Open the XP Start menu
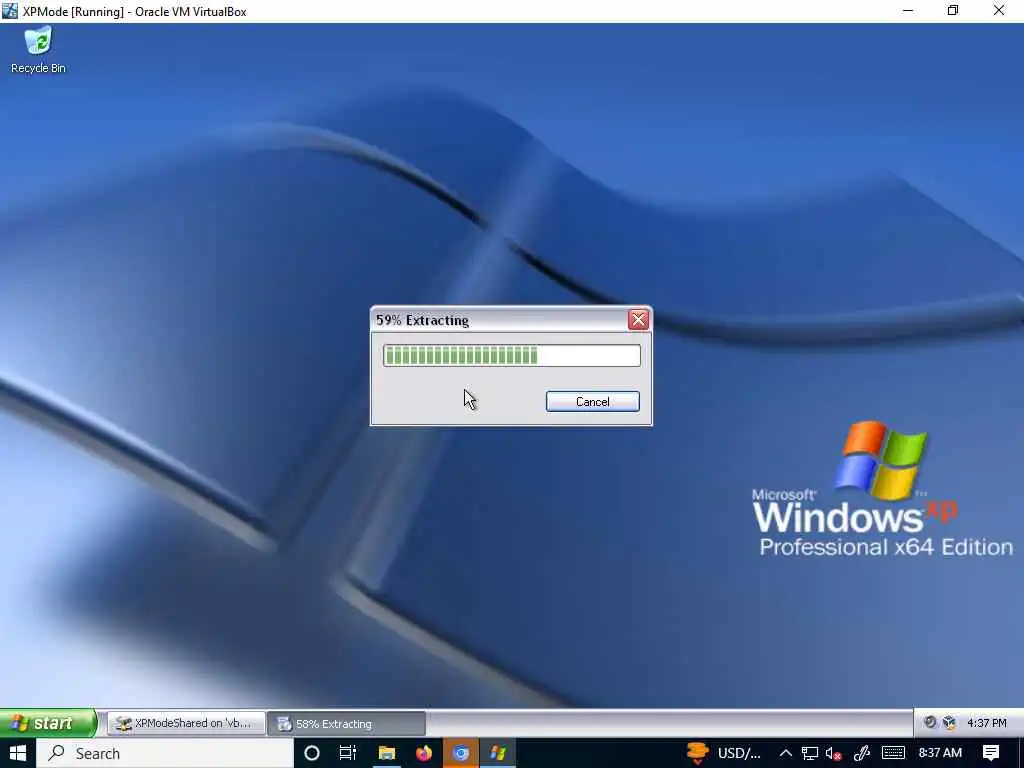 (x=48, y=723)
